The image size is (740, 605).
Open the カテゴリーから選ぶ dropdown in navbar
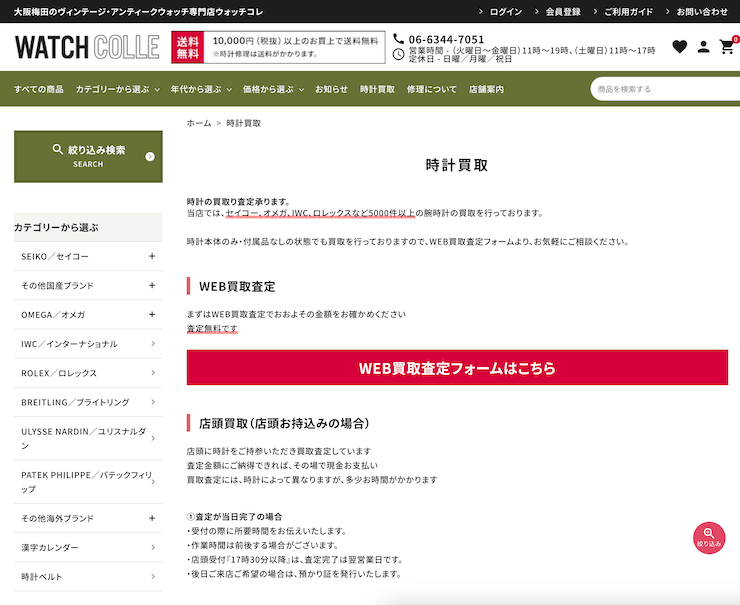point(118,89)
